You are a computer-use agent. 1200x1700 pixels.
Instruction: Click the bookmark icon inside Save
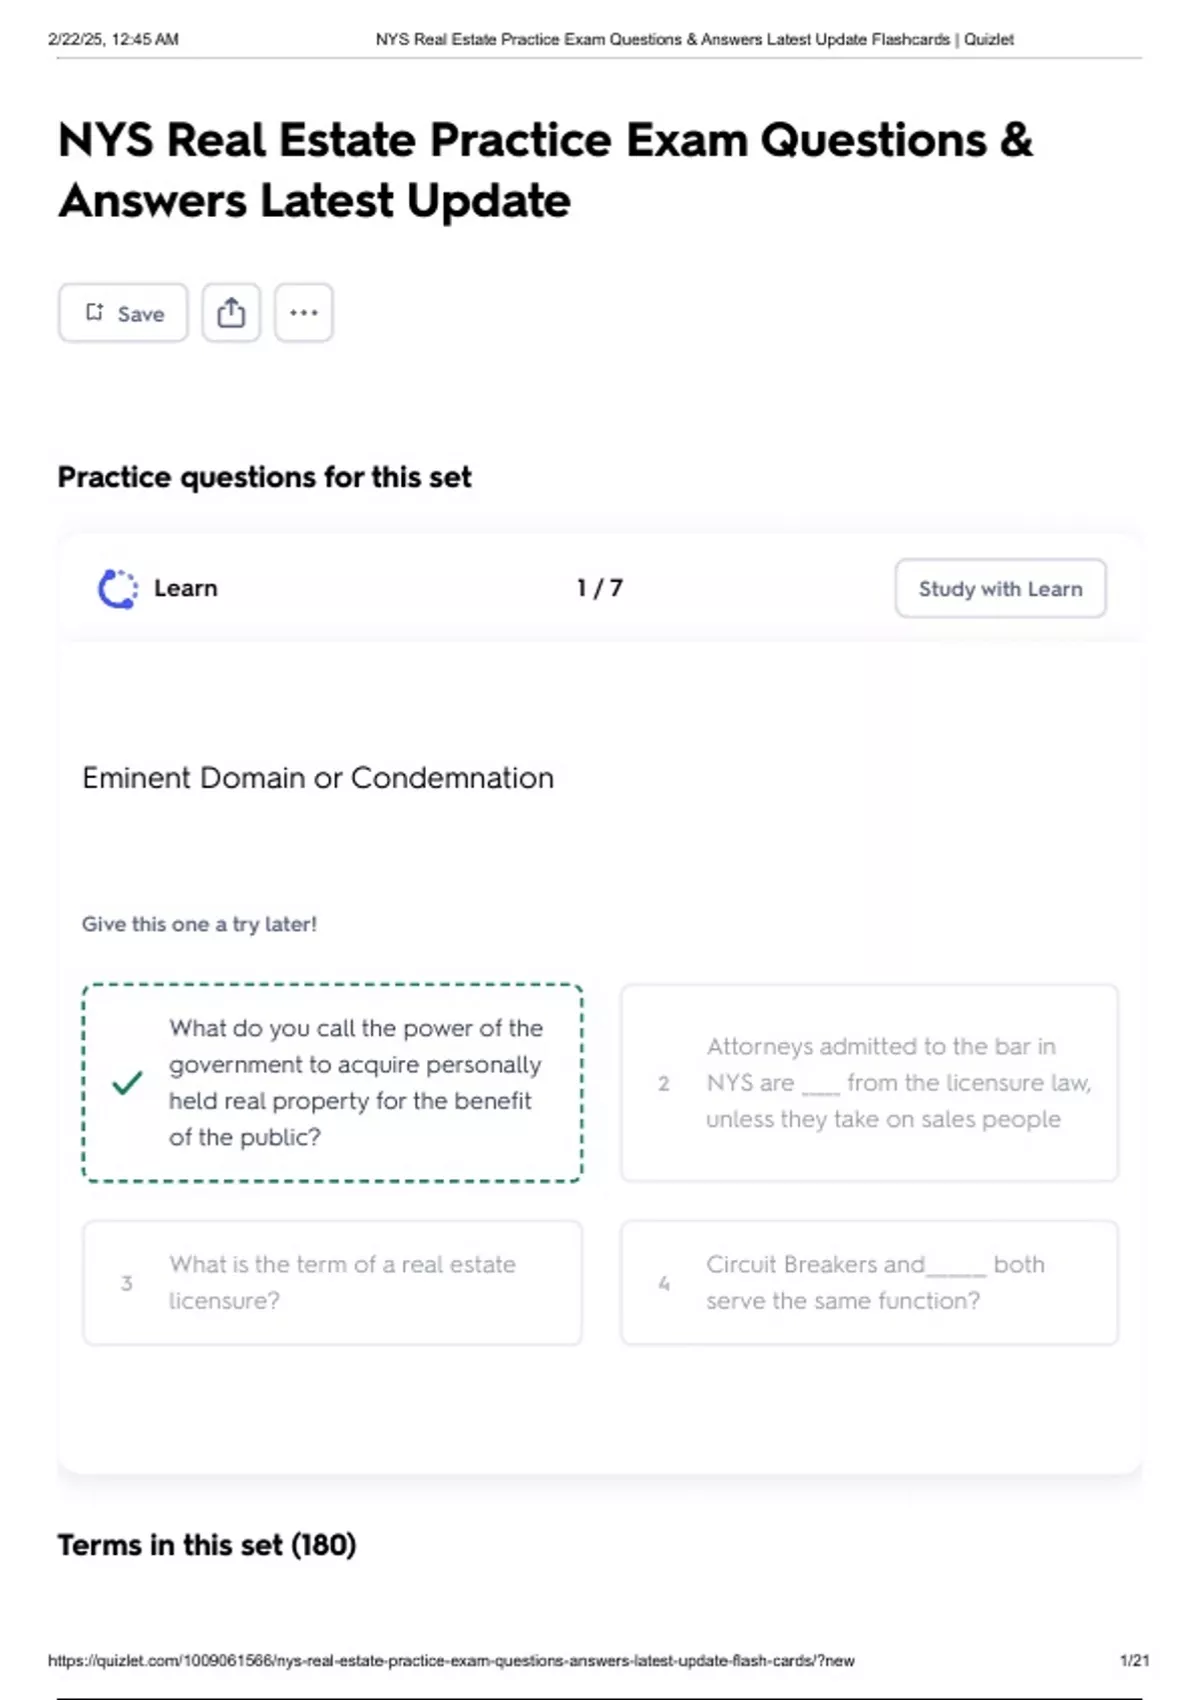[x=94, y=312]
